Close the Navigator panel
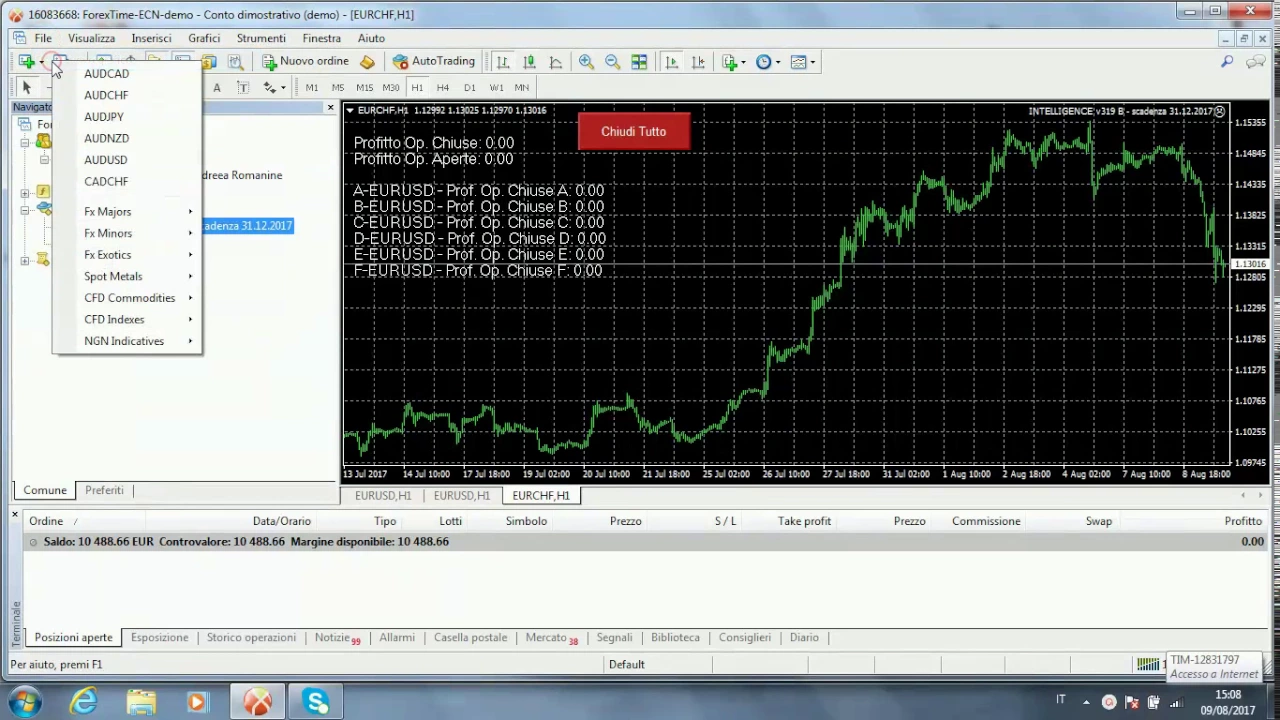The image size is (1280, 720). pos(330,107)
